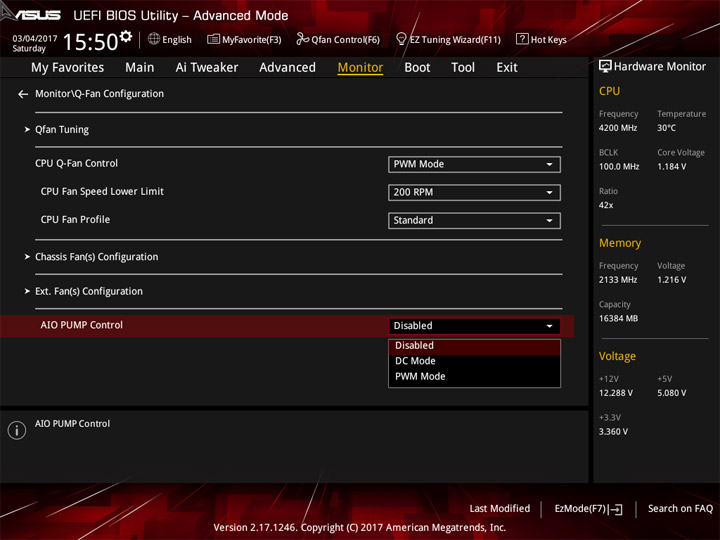Click the AIO PUMP Control dropdown box
This screenshot has width=720, height=540.
(x=474, y=326)
